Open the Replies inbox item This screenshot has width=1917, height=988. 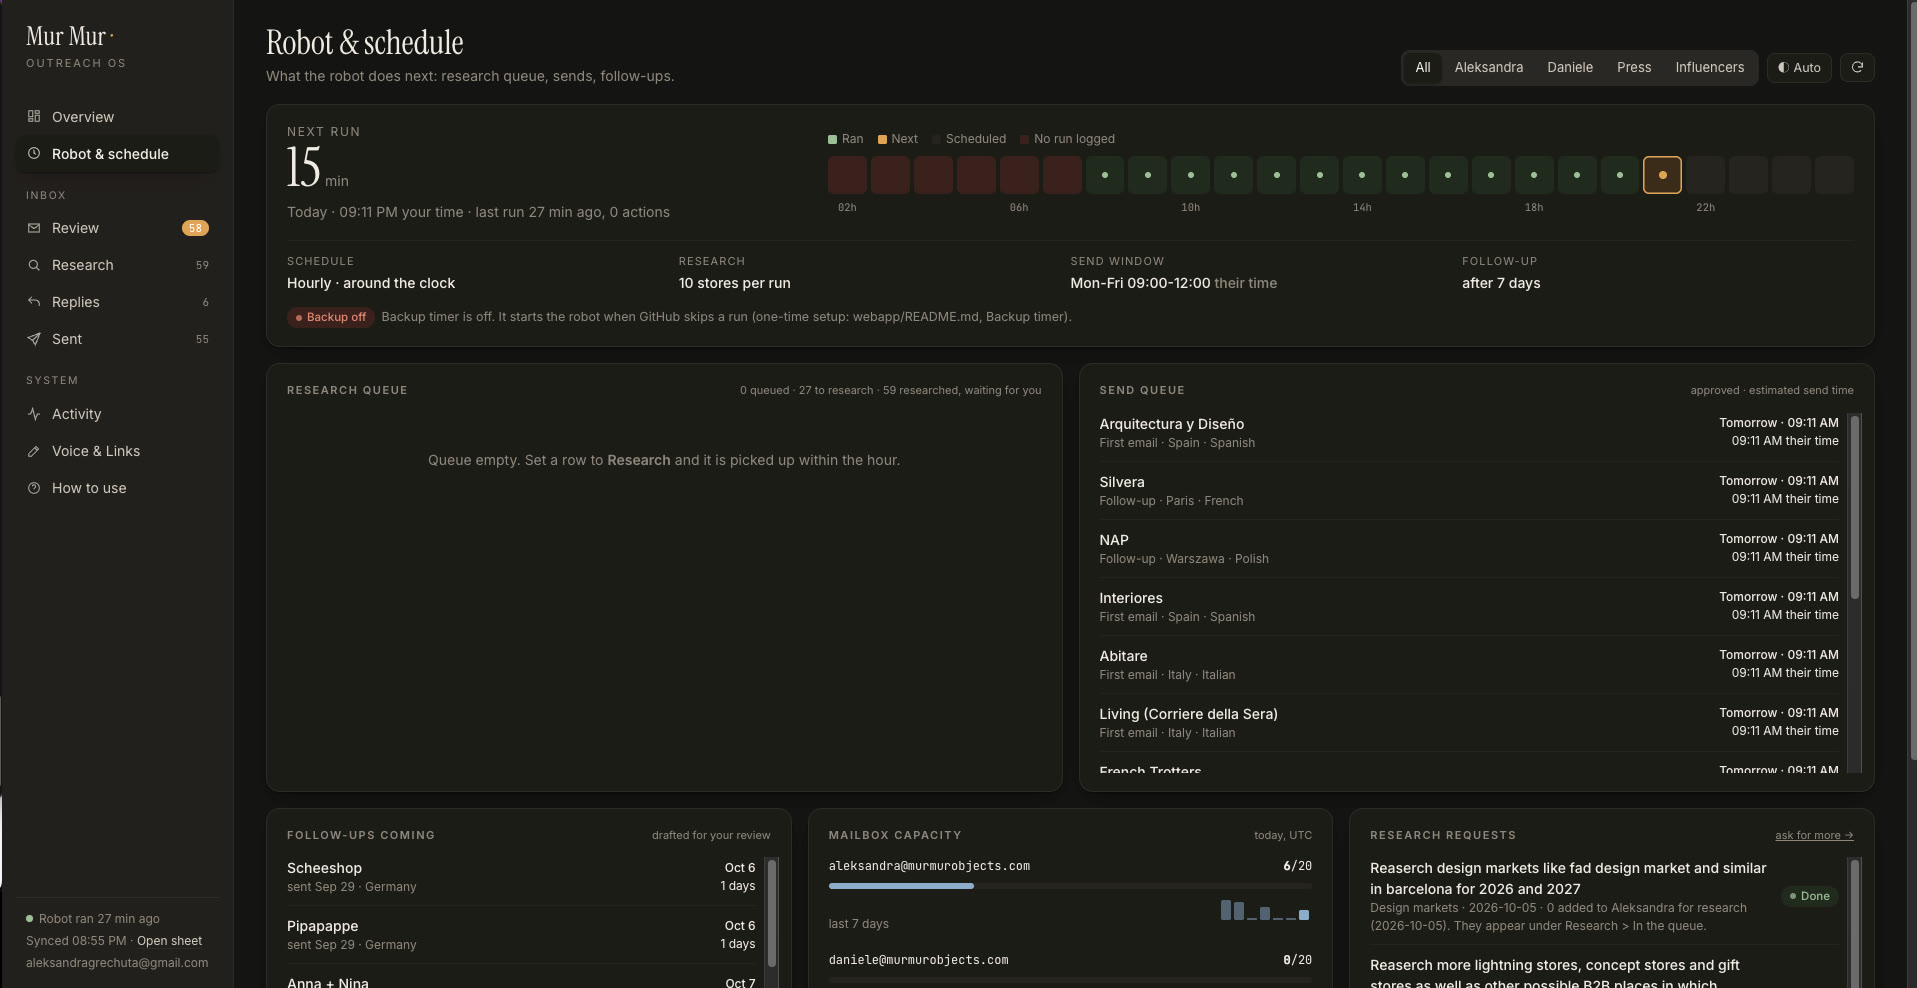click(x=117, y=302)
